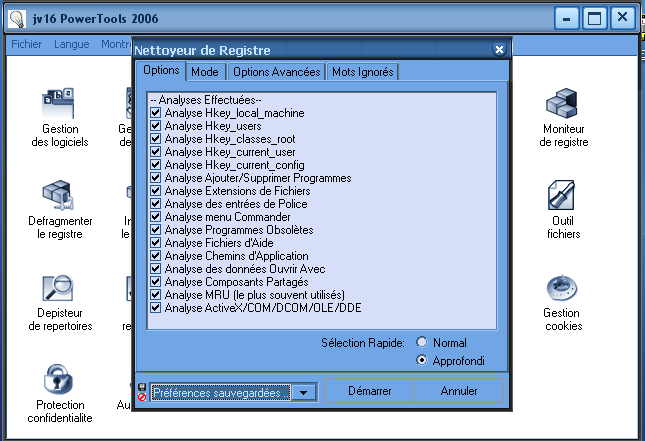Viewport: 645px width, 441px height.
Task: Launch the Outil fichiers icon
Action: [x=564, y=195]
